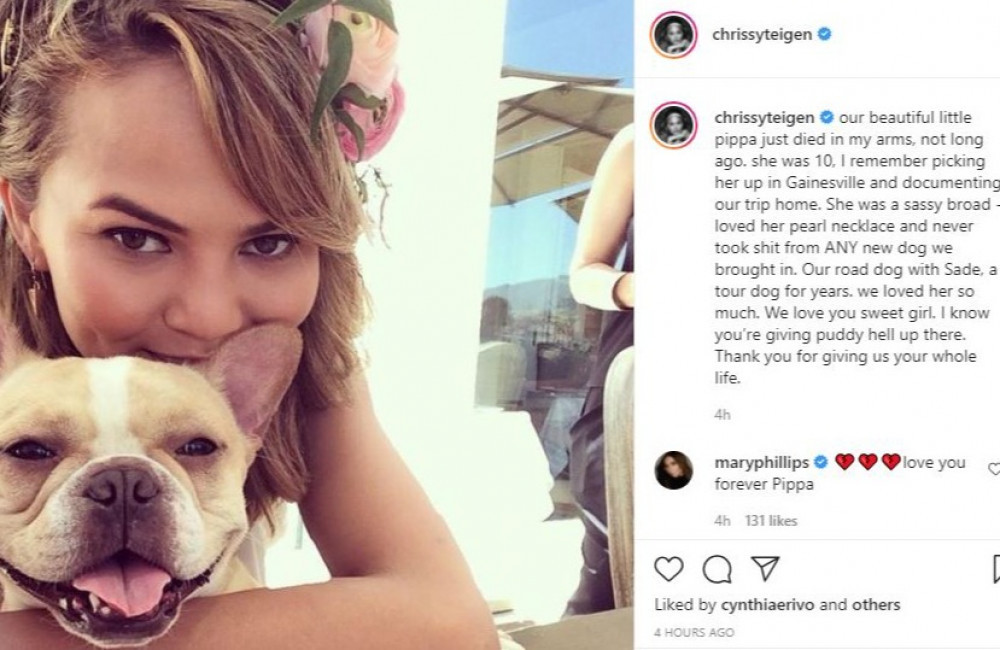Click the chrissyteigen avatar in the post header
The height and width of the screenshot is (650, 1000).
click(673, 36)
